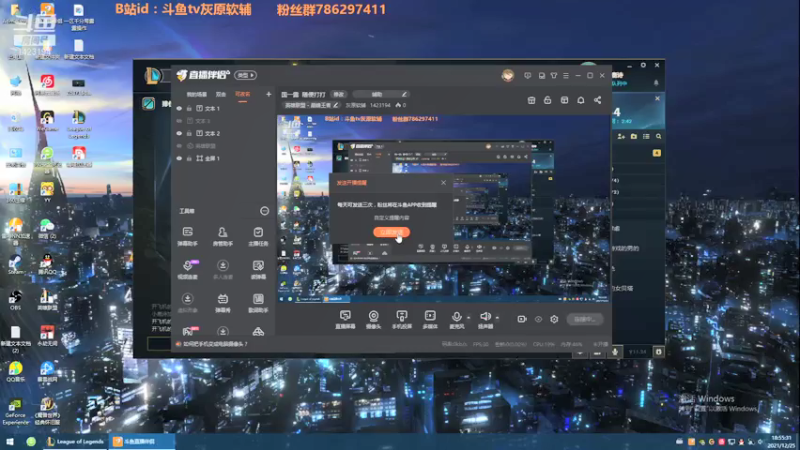800x450 pixels.
Task: Expand the microphone options arrow
Action: tap(469, 318)
